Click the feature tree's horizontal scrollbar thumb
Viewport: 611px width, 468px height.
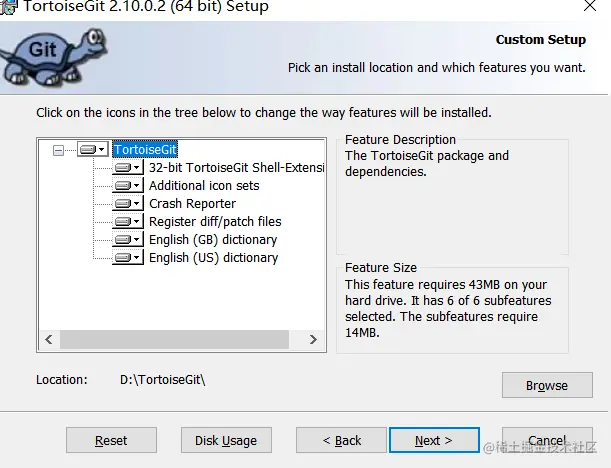point(174,339)
